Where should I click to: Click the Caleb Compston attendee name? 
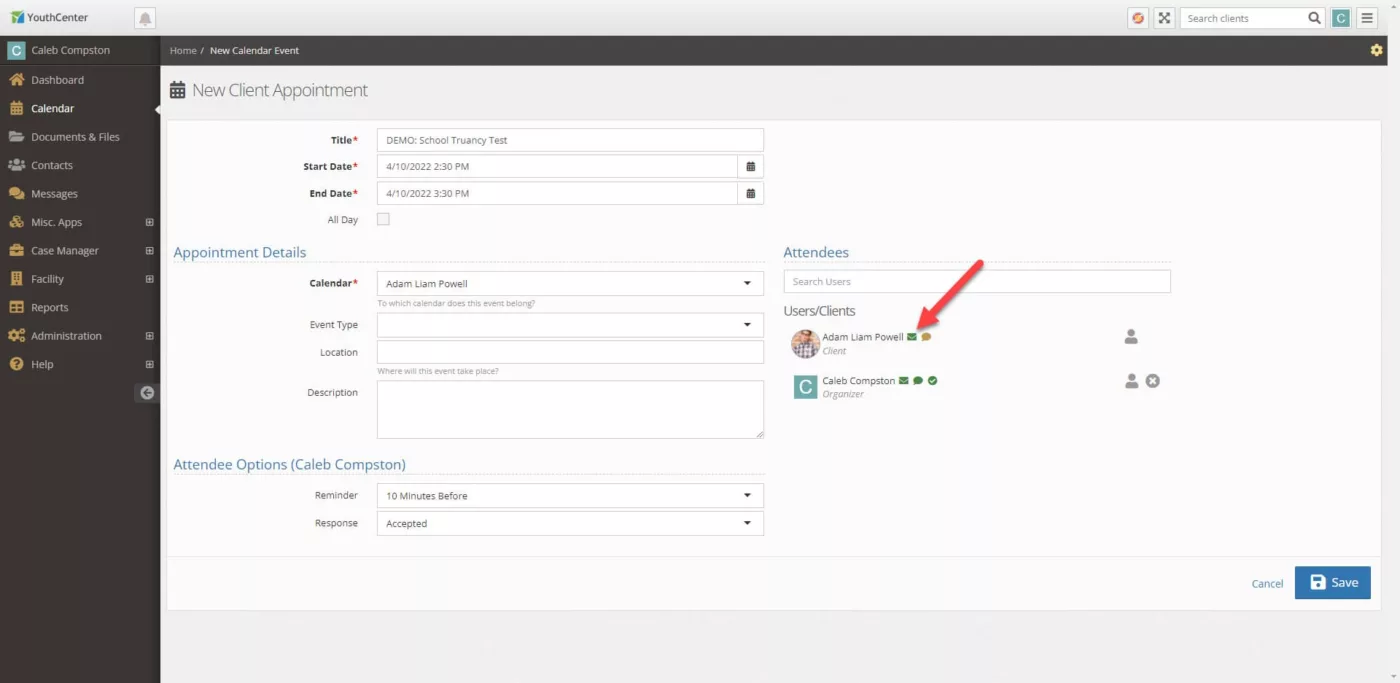pos(858,381)
